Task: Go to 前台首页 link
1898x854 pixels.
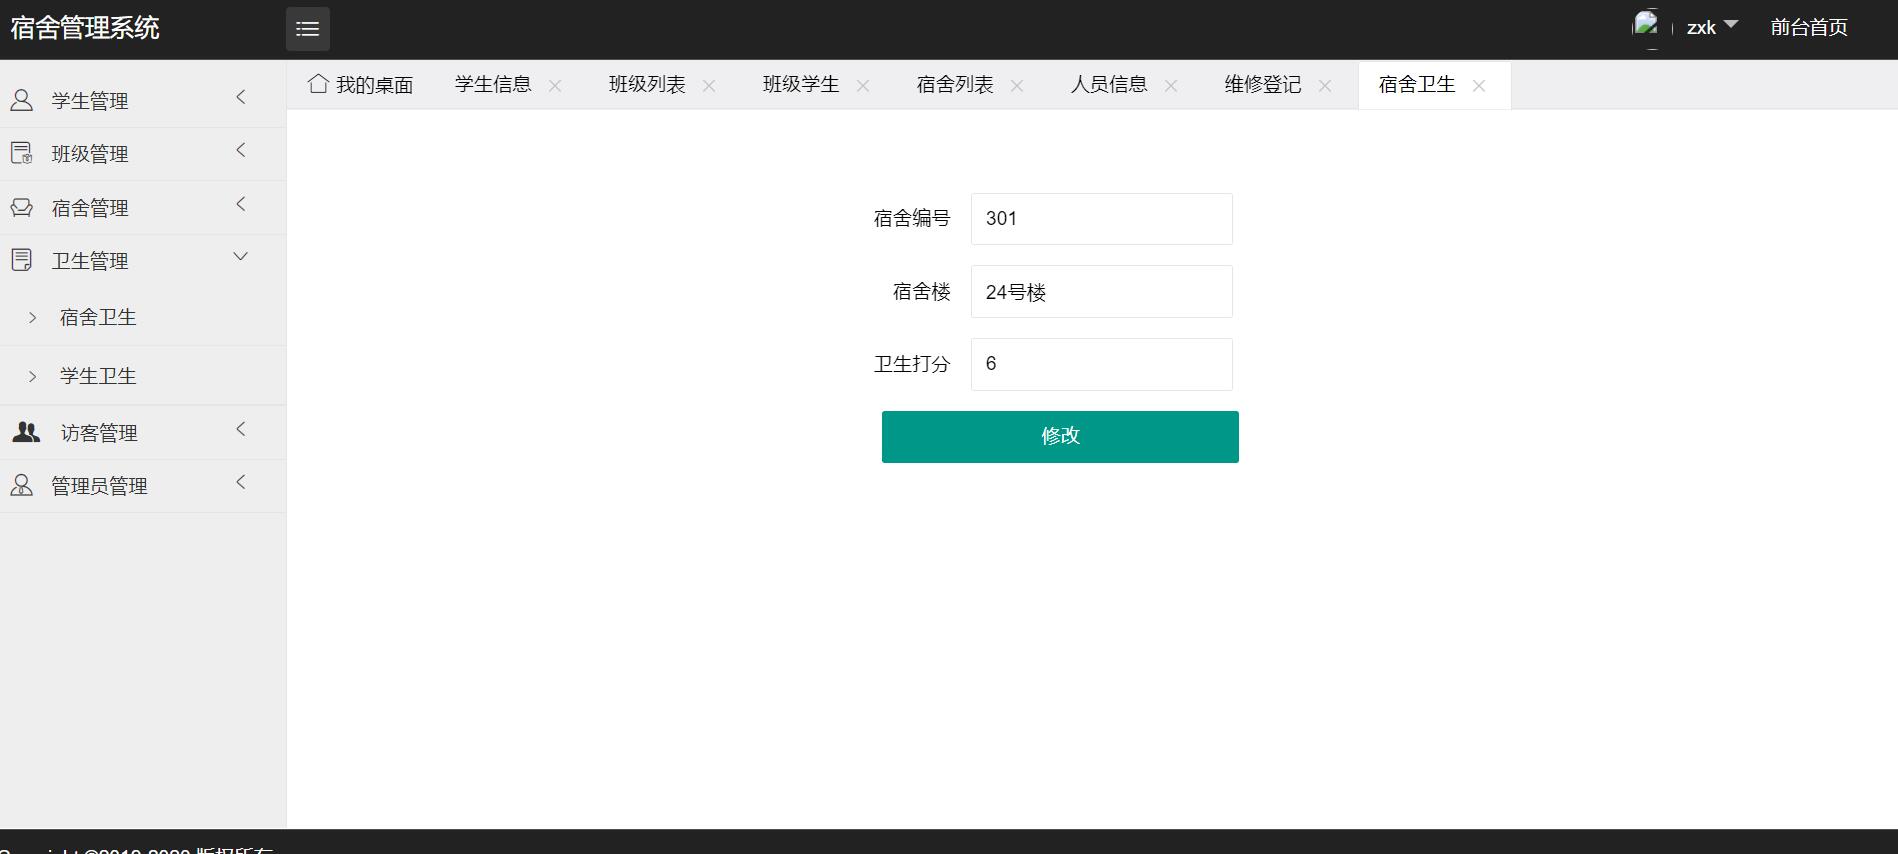Action: click(x=1809, y=27)
